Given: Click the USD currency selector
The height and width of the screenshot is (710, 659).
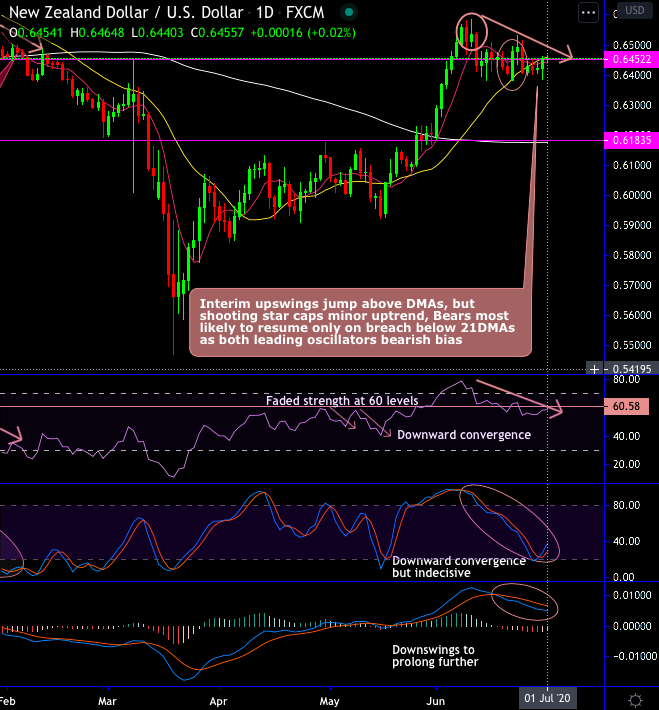Looking at the screenshot, I should pyautogui.click(x=635, y=10).
